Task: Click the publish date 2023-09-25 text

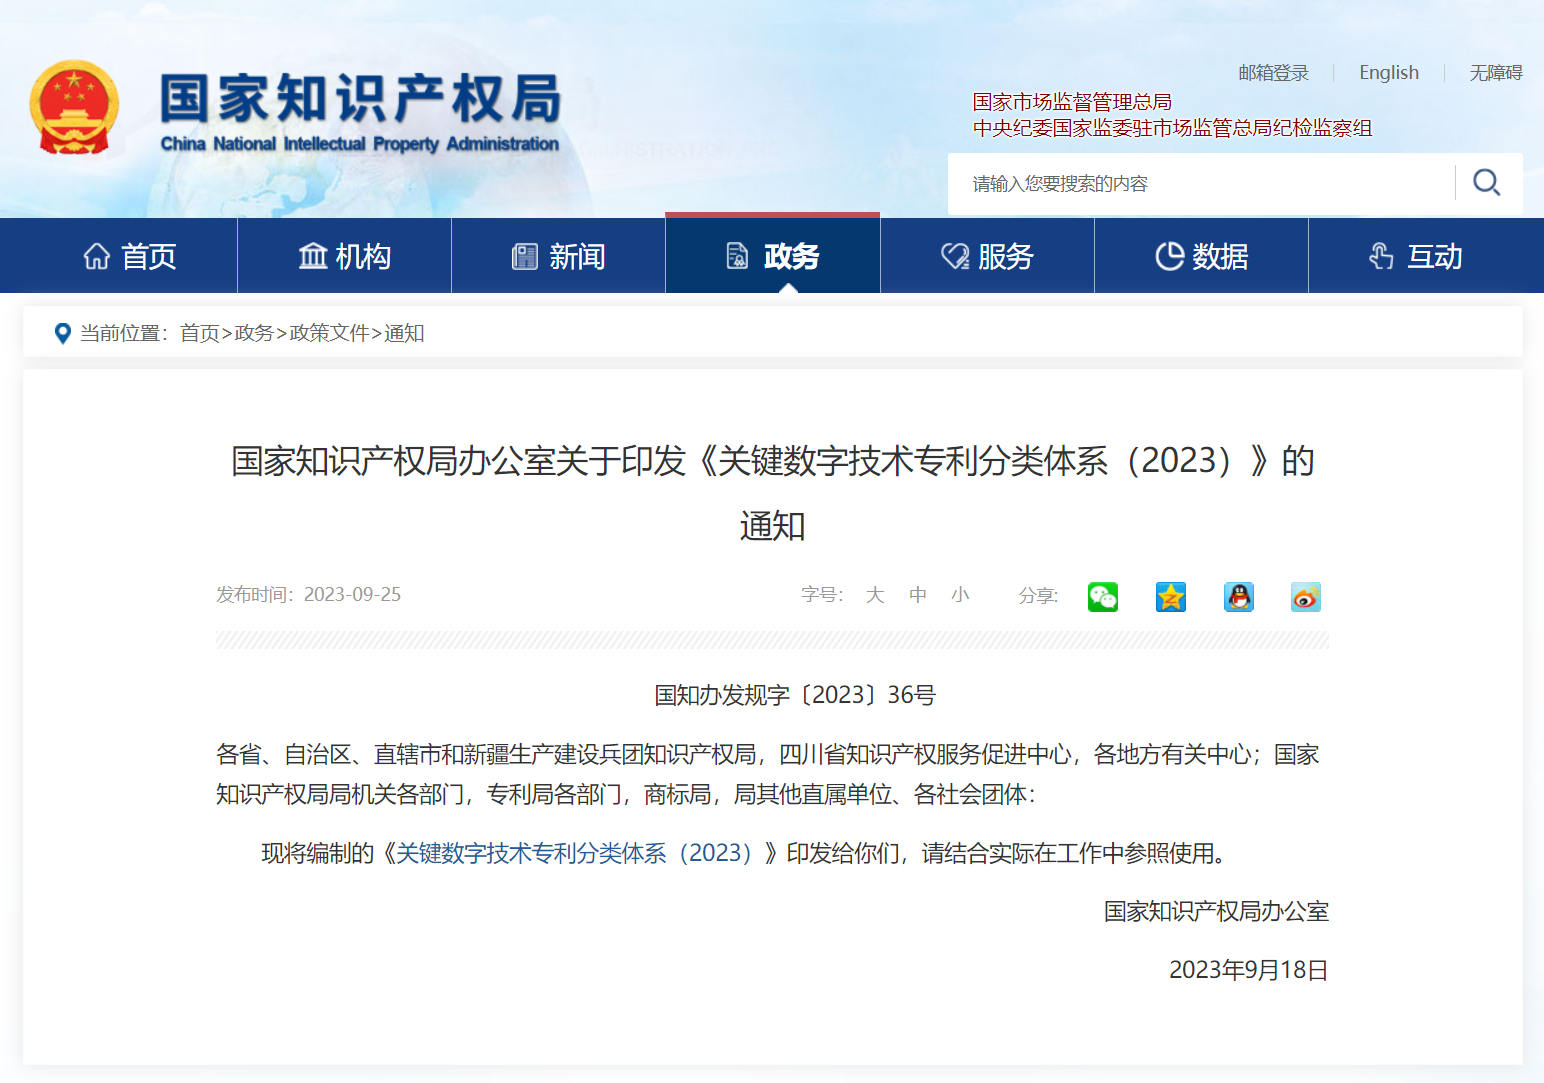Action: point(352,595)
